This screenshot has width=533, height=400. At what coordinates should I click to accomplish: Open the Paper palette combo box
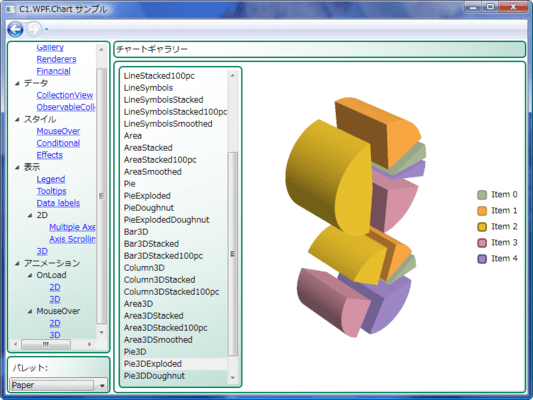point(59,385)
